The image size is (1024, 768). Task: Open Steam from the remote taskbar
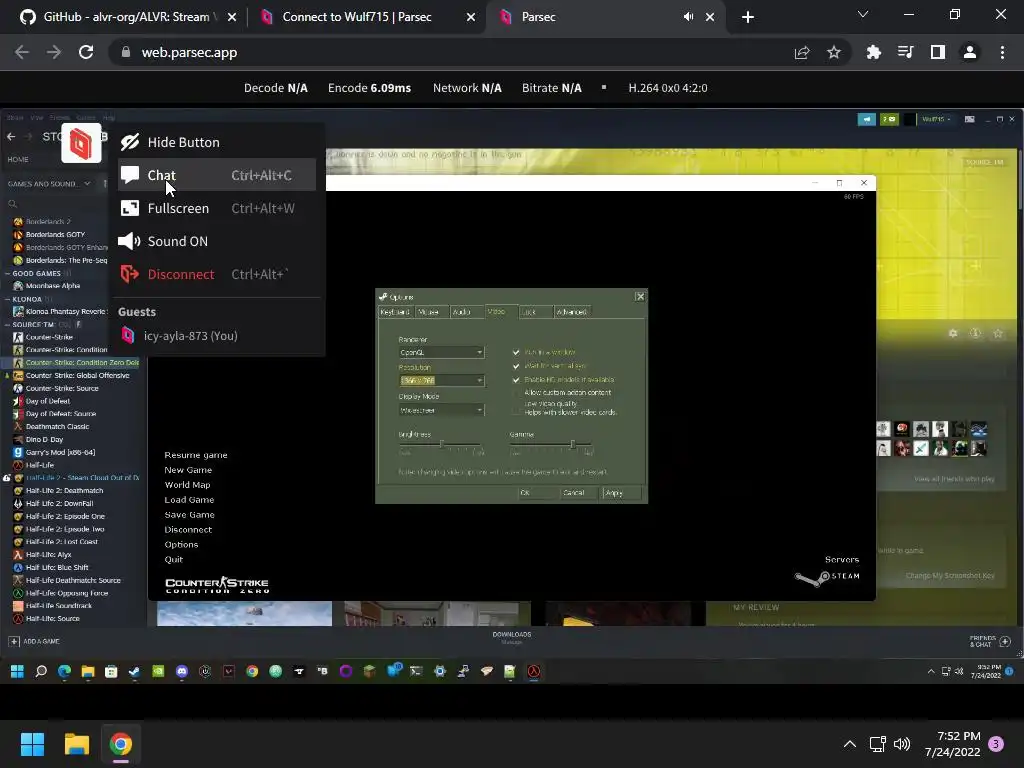click(x=135, y=671)
